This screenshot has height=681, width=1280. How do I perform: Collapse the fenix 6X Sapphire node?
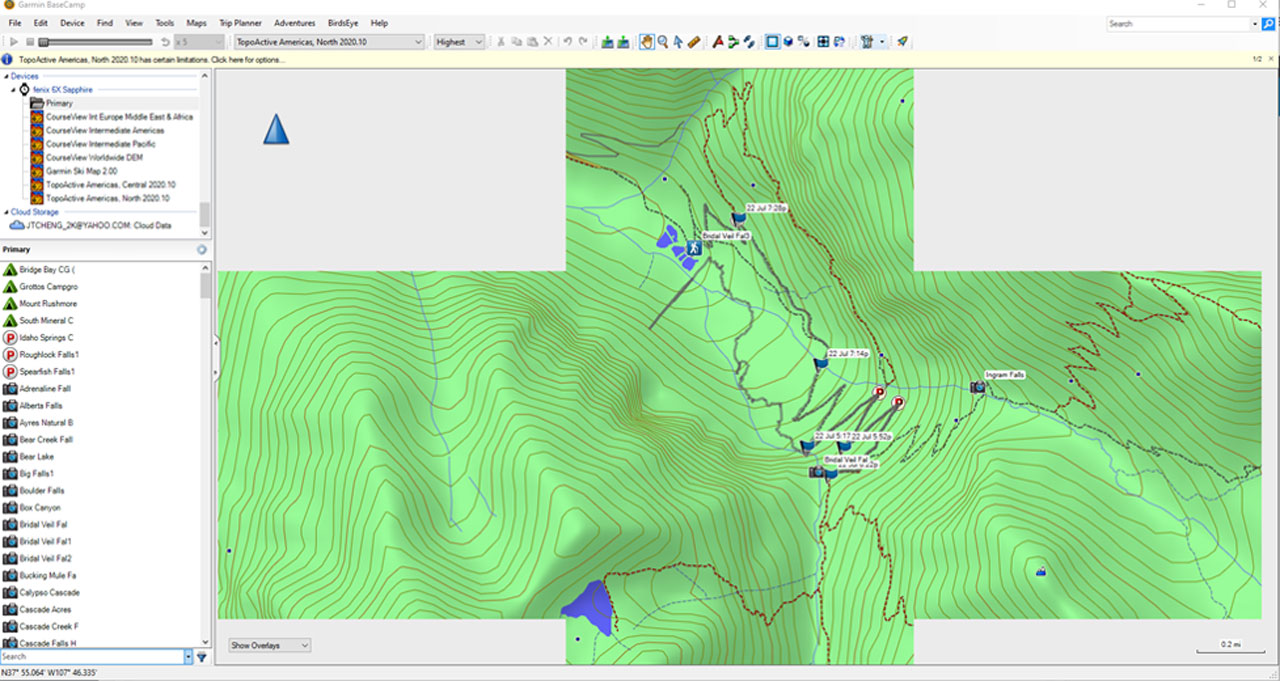pos(14,90)
